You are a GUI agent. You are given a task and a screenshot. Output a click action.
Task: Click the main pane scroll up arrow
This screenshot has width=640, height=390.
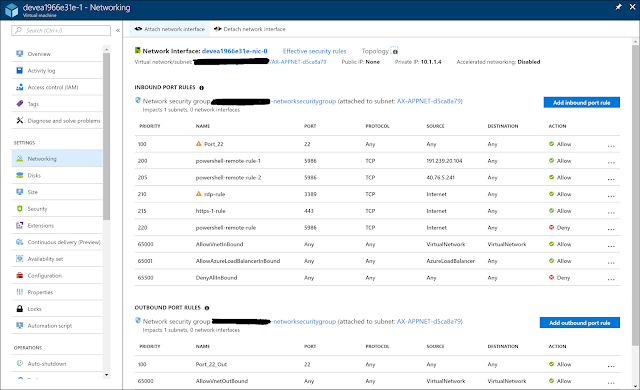pos(635,42)
